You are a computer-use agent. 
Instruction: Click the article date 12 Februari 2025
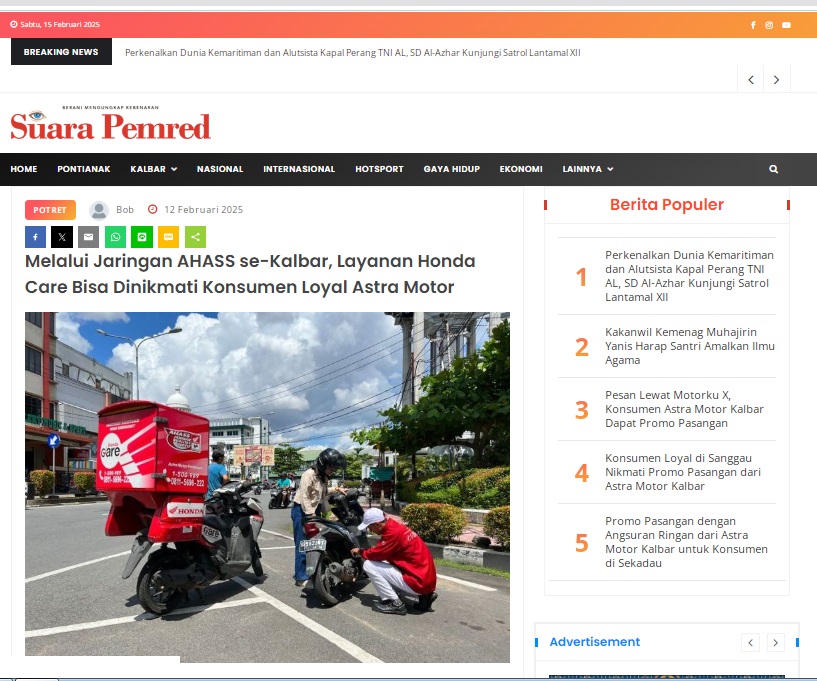pyautogui.click(x=203, y=209)
